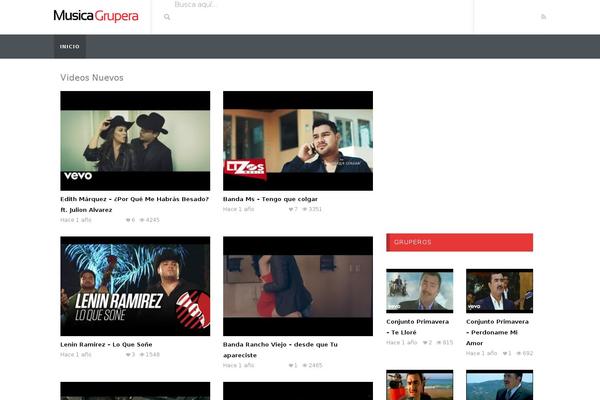This screenshot has height=400, width=600.
Task: Click views eye icon under Edith Márquez video
Action: click(142, 220)
